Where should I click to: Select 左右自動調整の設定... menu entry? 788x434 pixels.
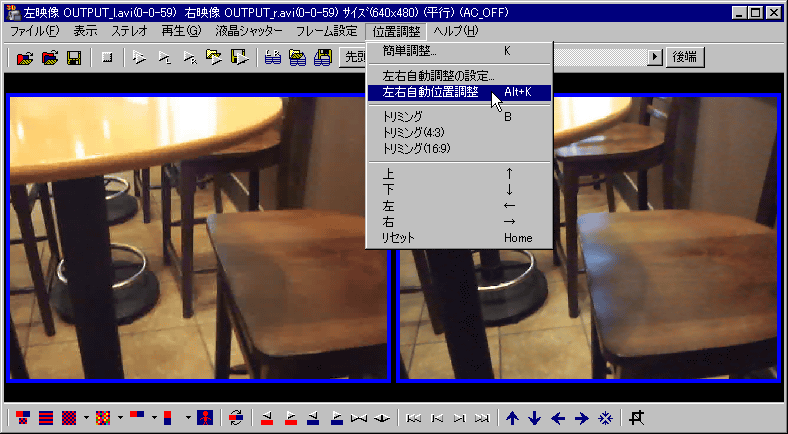point(459,76)
